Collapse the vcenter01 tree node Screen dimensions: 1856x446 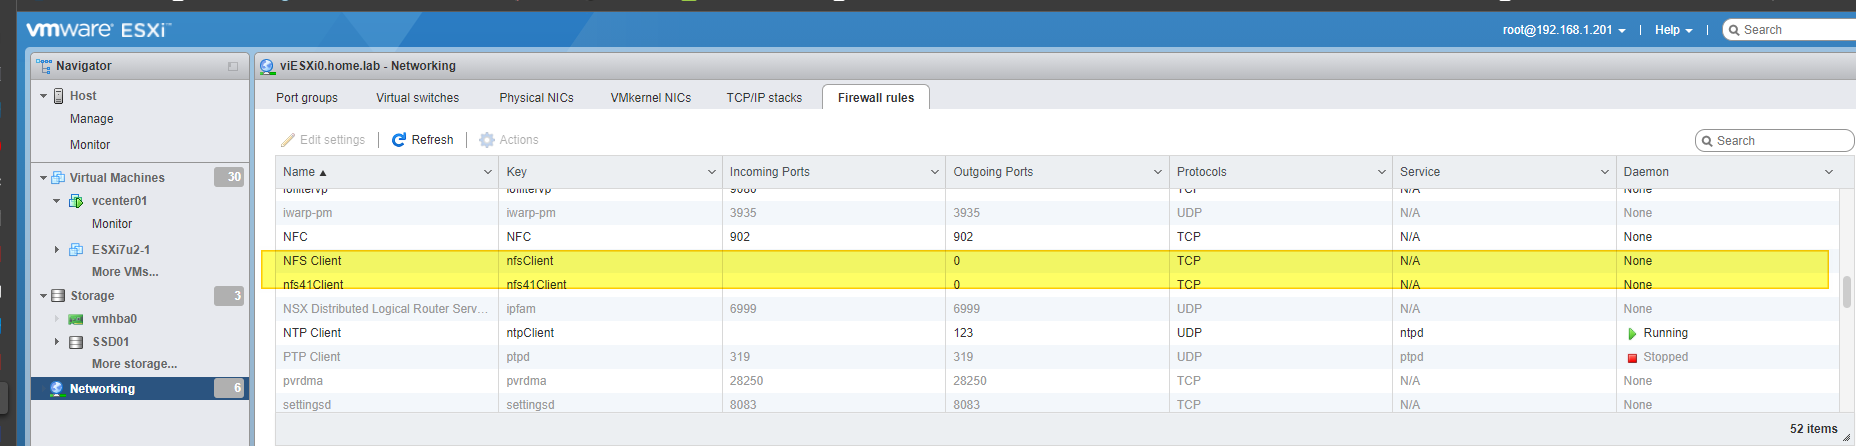pos(56,201)
